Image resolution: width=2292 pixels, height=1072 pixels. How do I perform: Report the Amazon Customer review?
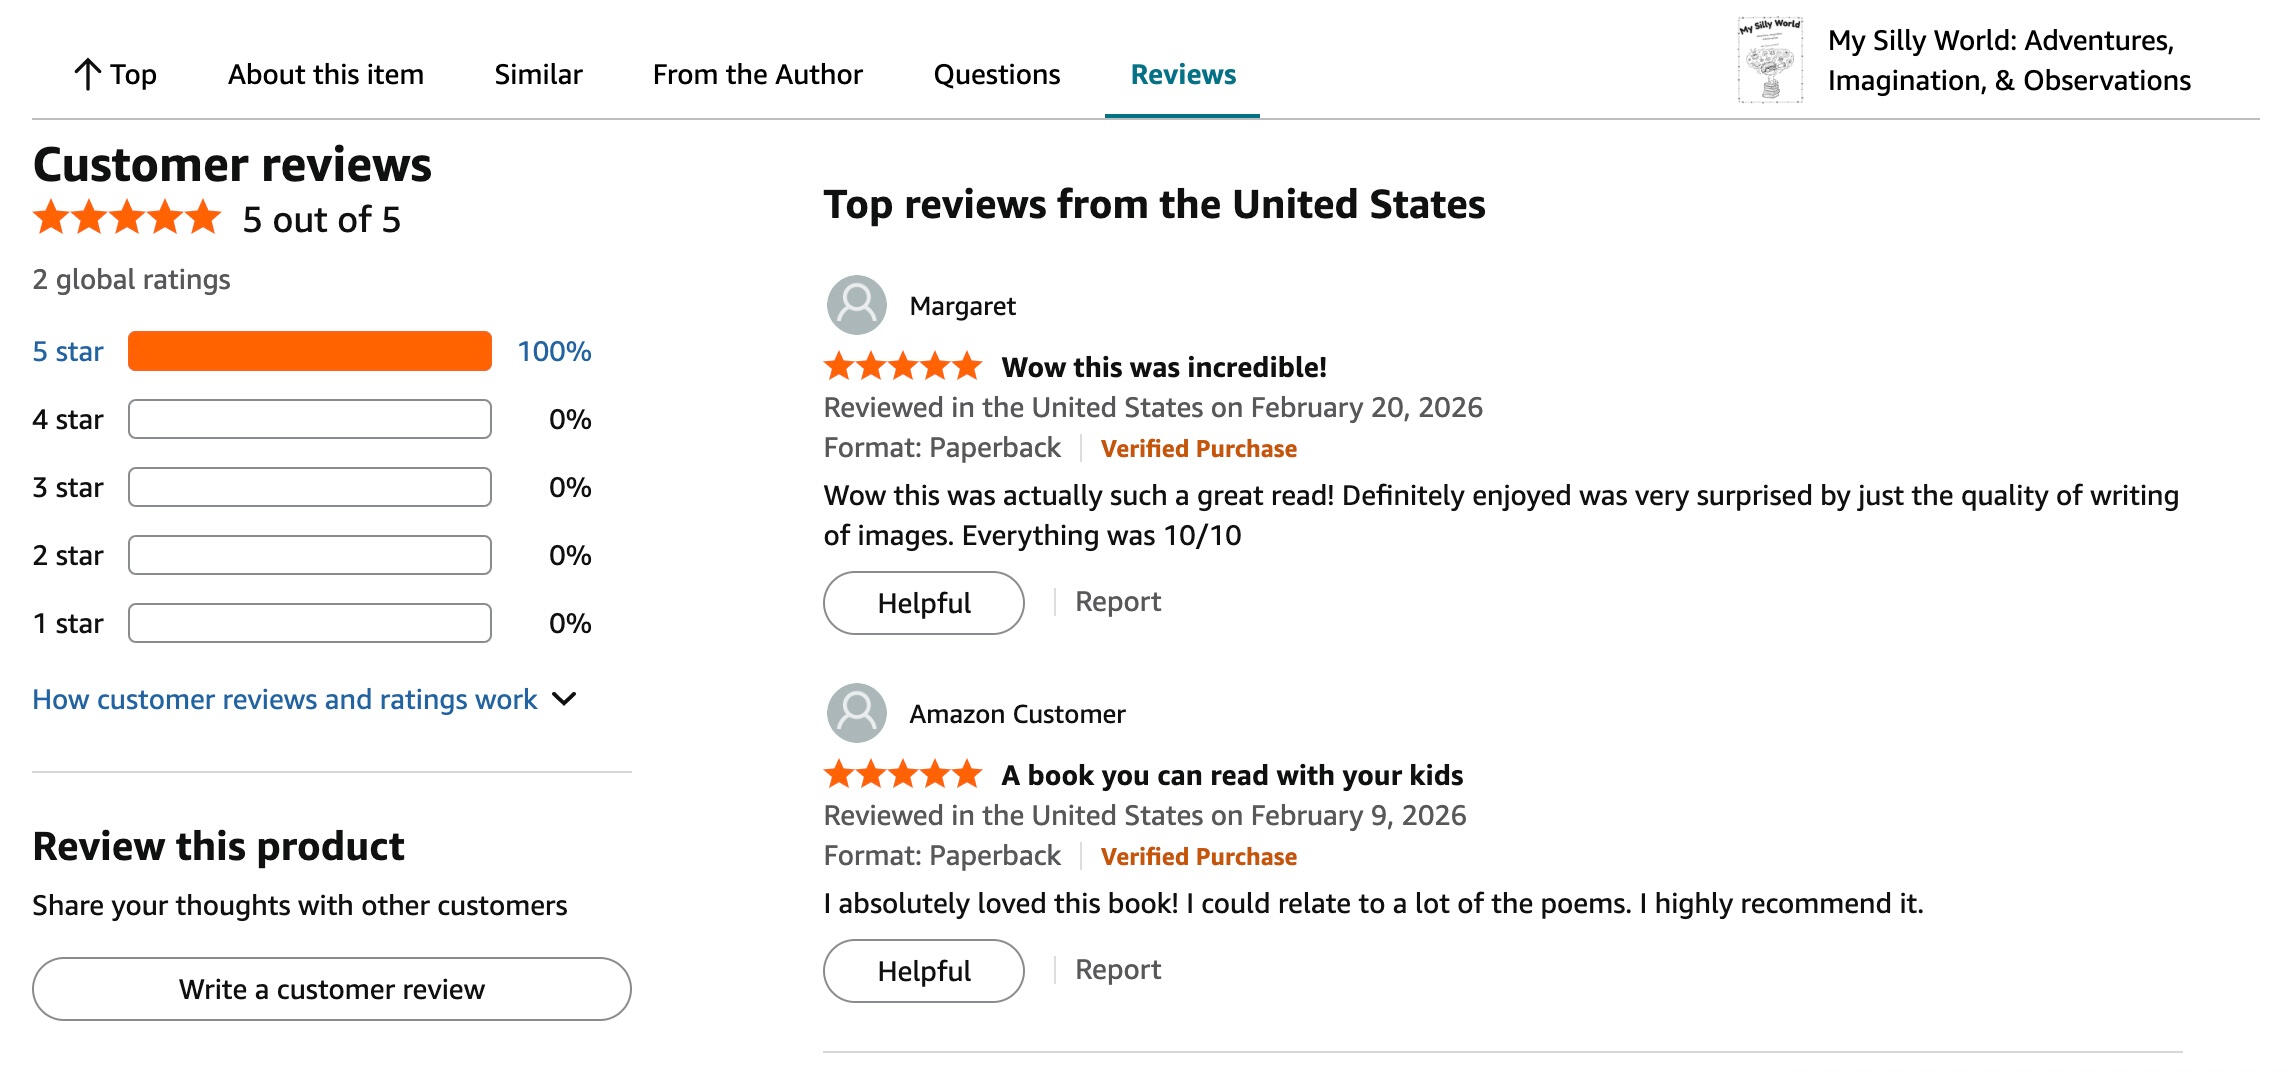[1117, 970]
